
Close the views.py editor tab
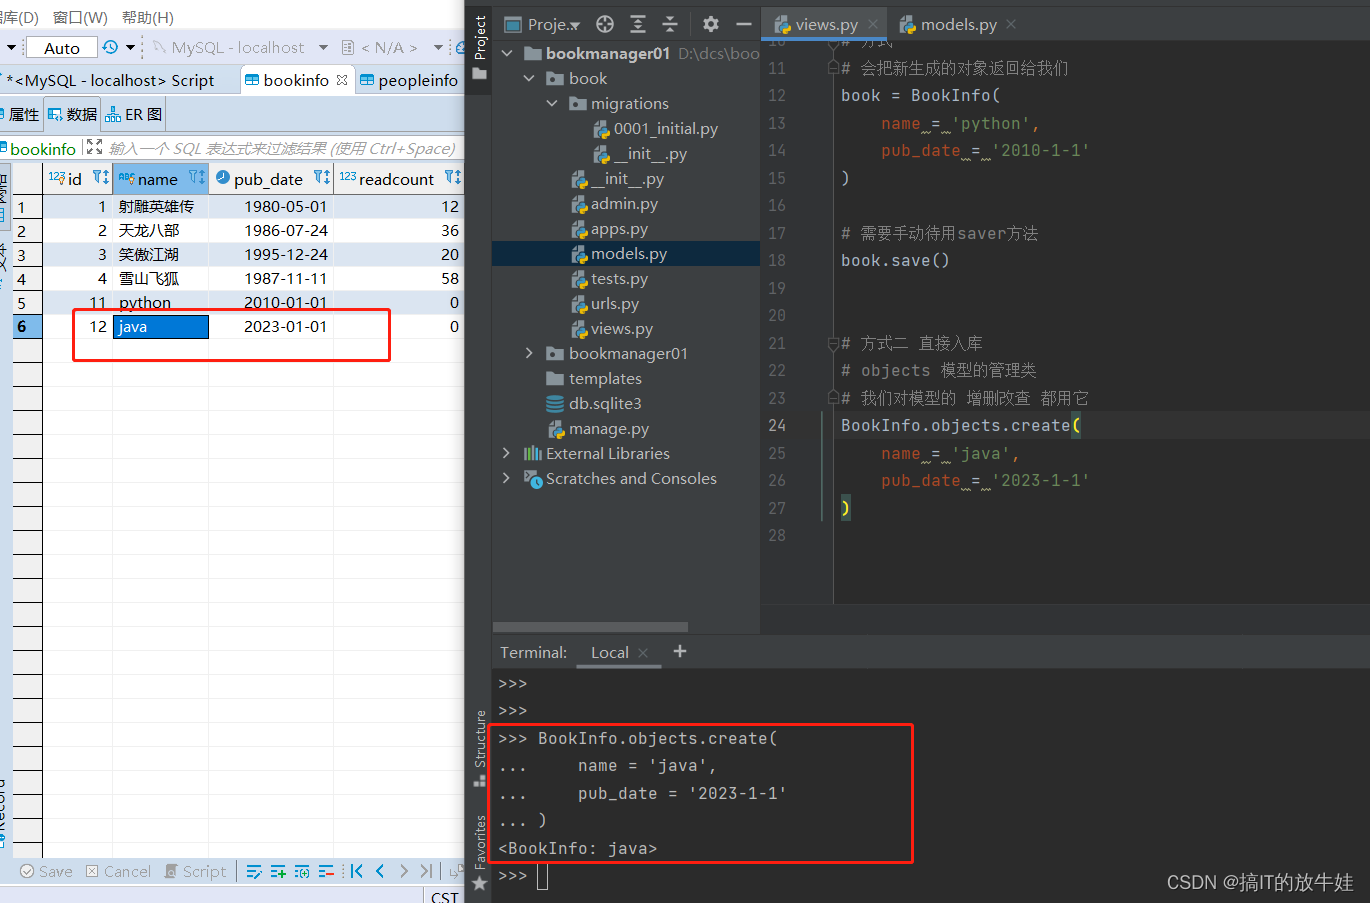[x=873, y=24]
